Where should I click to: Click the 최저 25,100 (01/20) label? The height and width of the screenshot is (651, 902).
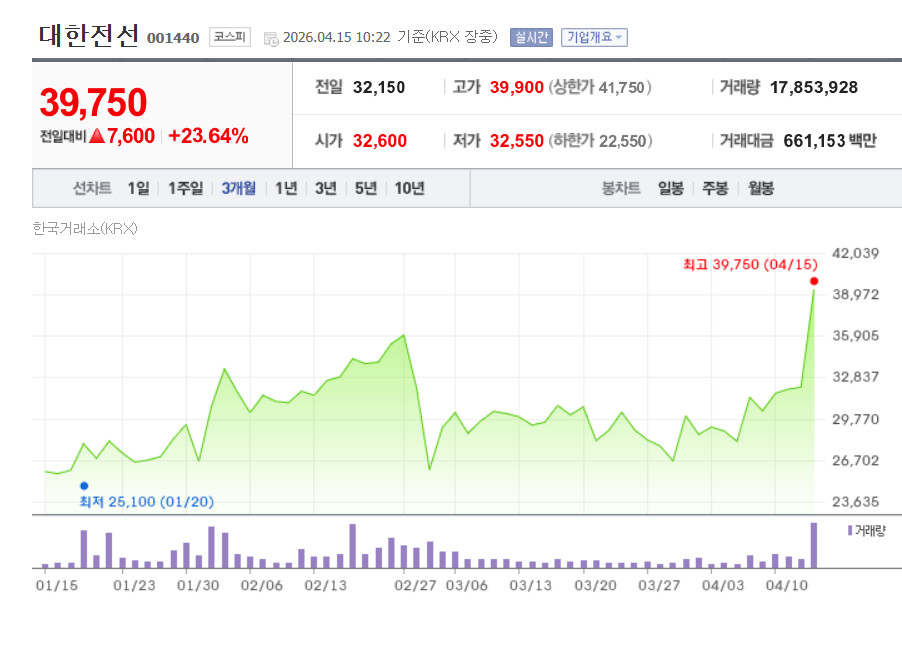click(147, 501)
